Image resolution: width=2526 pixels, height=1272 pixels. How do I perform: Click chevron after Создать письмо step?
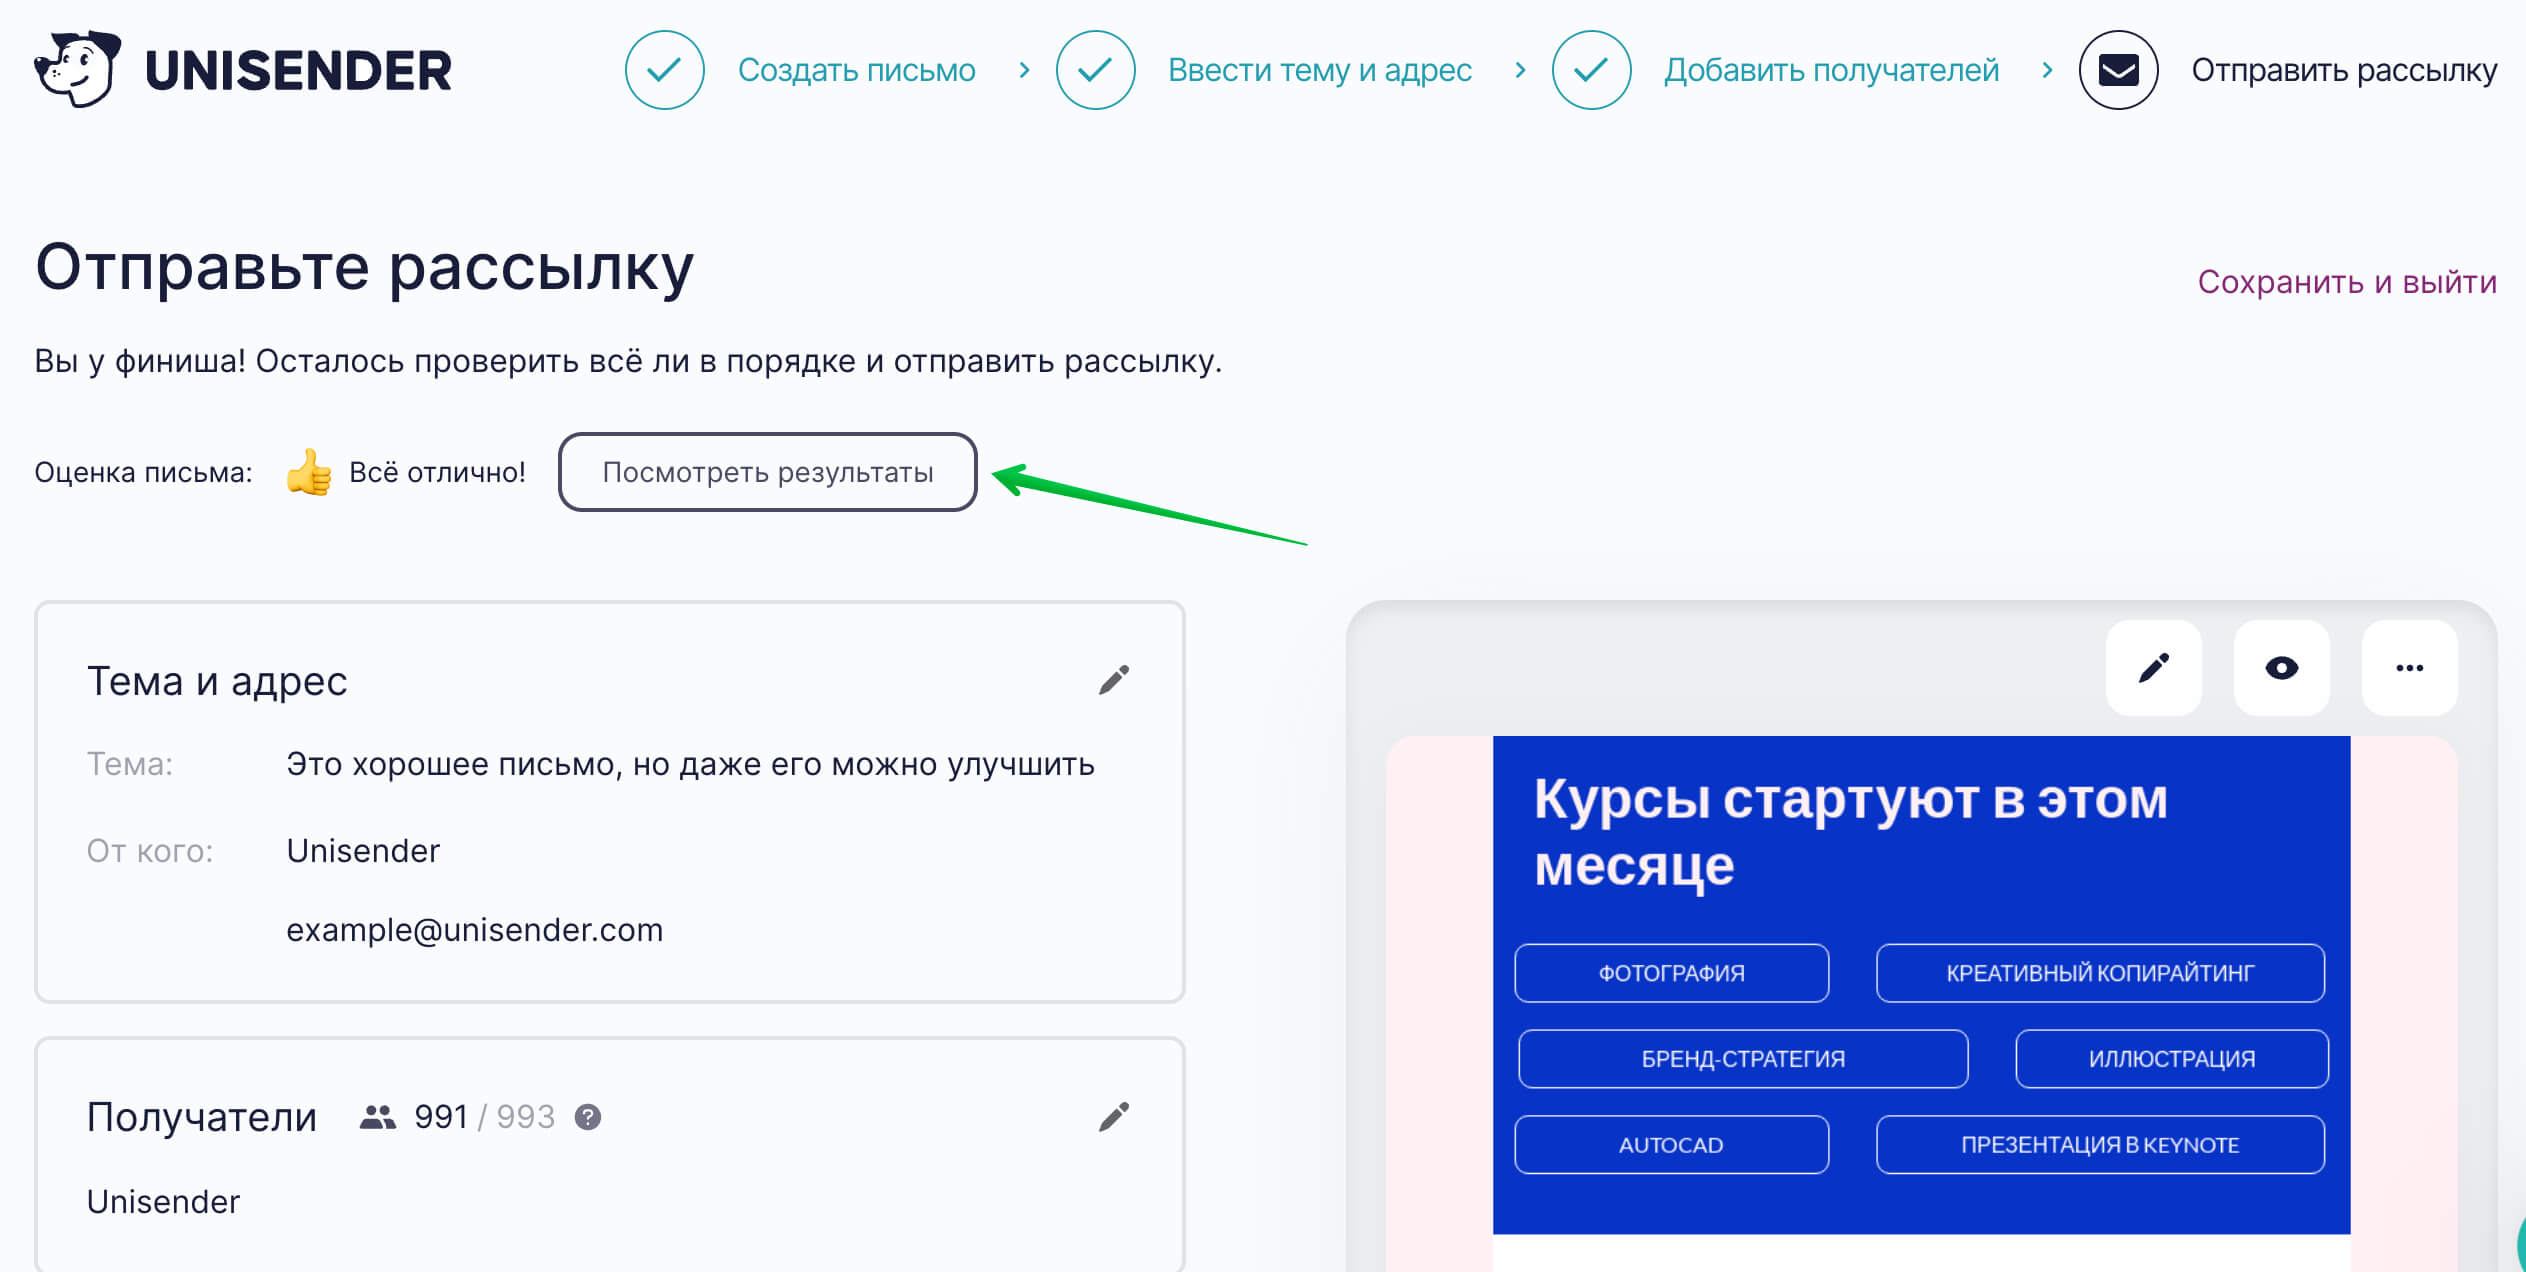click(1024, 70)
